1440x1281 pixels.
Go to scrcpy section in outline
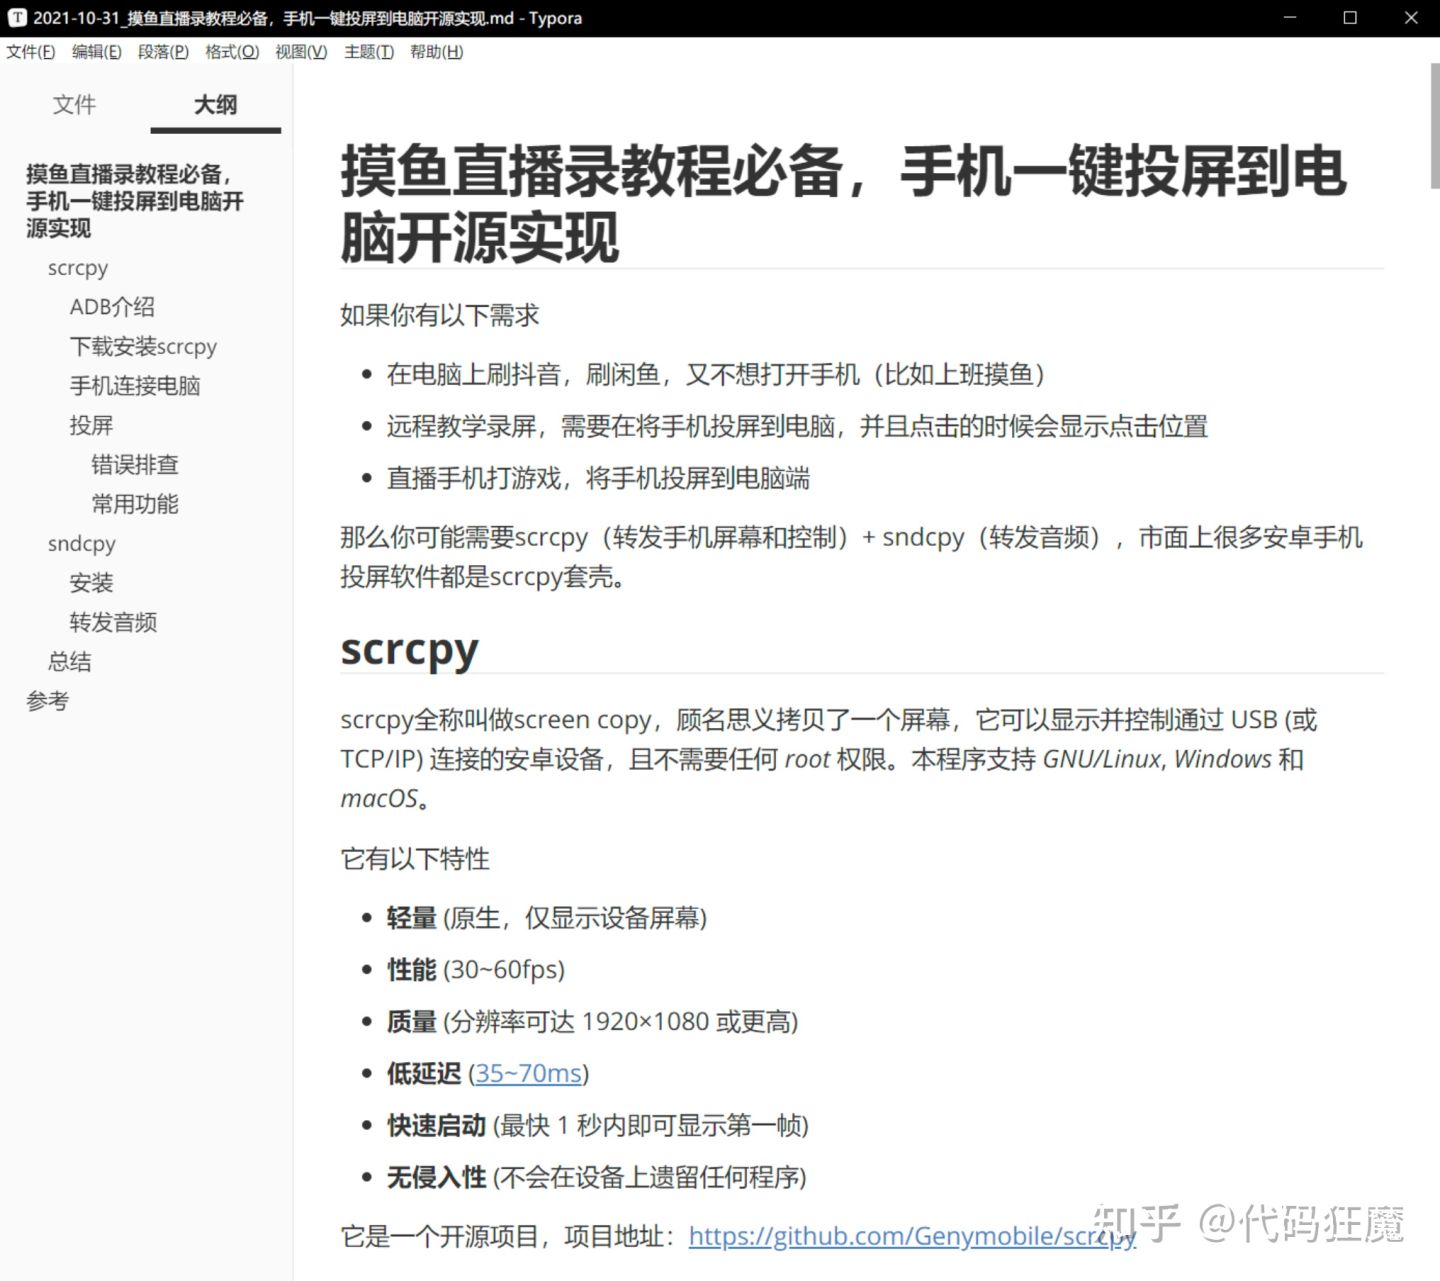coord(78,268)
